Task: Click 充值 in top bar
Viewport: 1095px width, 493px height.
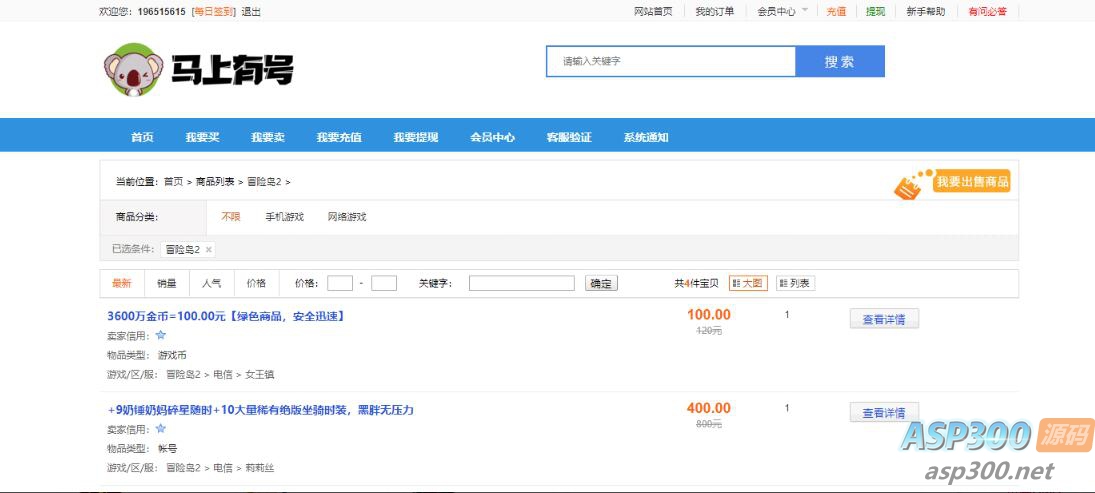Action: [836, 11]
